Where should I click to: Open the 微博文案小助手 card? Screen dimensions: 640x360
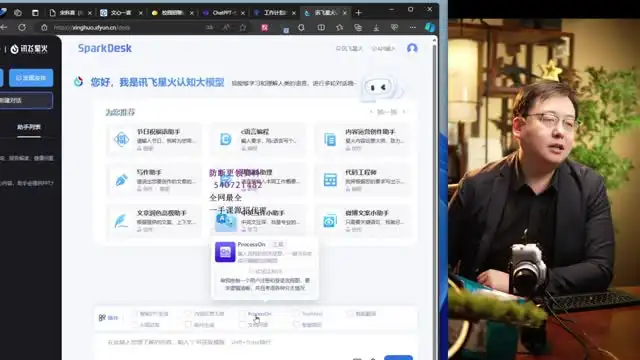[x=362, y=221]
